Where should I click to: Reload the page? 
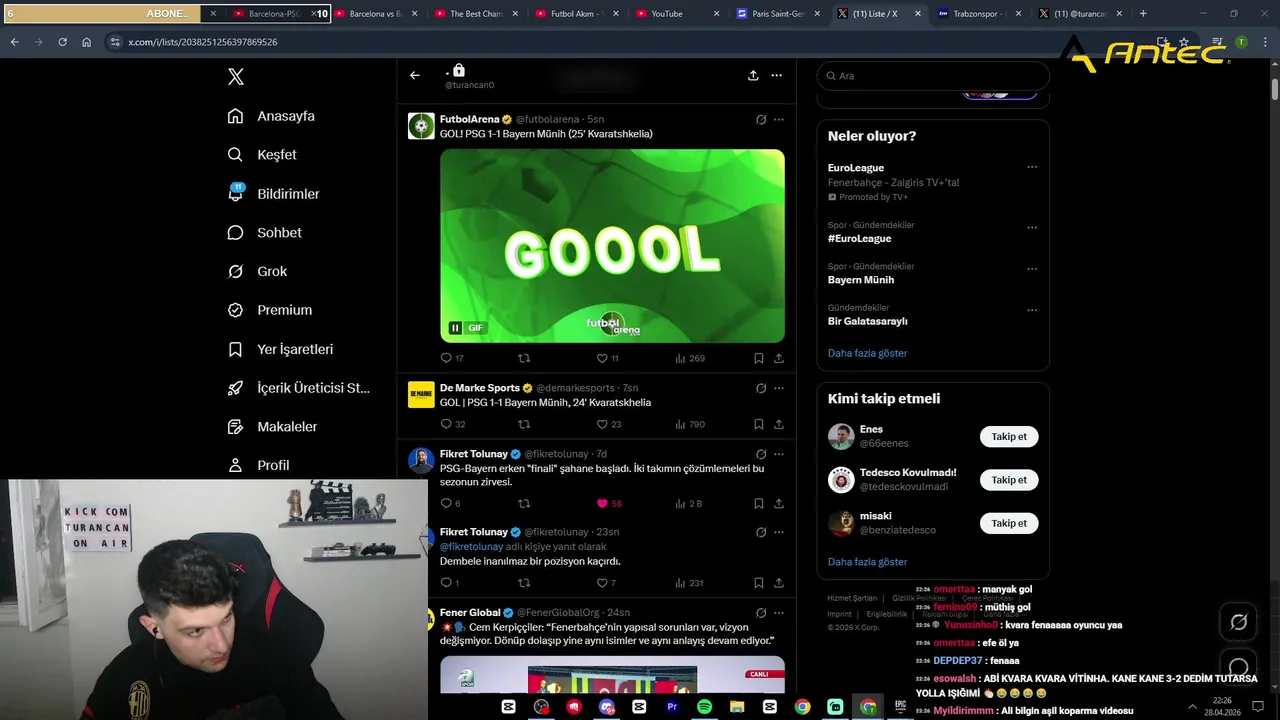click(x=62, y=42)
